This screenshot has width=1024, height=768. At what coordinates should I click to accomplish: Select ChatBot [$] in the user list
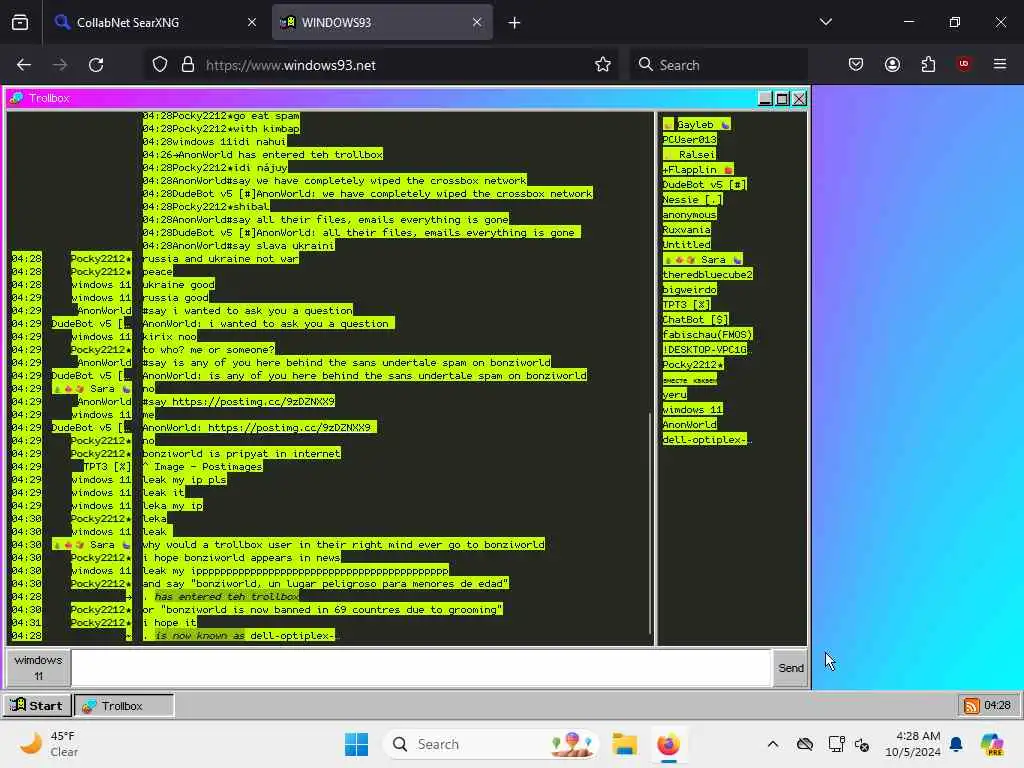695,319
